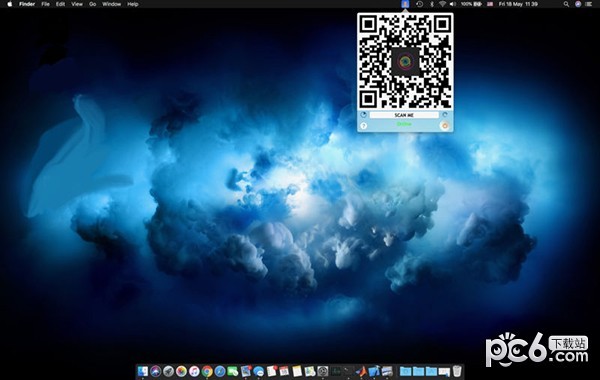Open Launchpad rocket icon in Dock
The width and height of the screenshot is (600, 380).
click(168, 371)
